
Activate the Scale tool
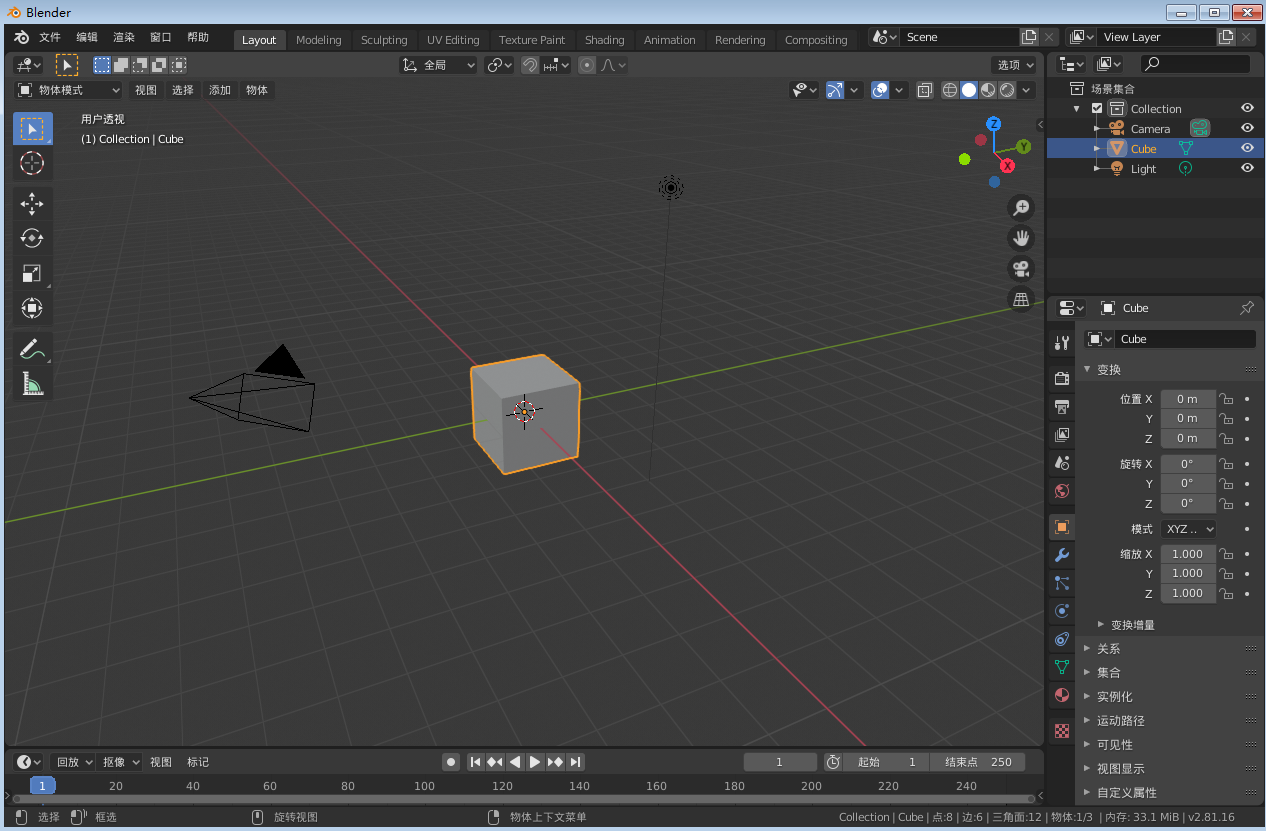click(x=32, y=273)
